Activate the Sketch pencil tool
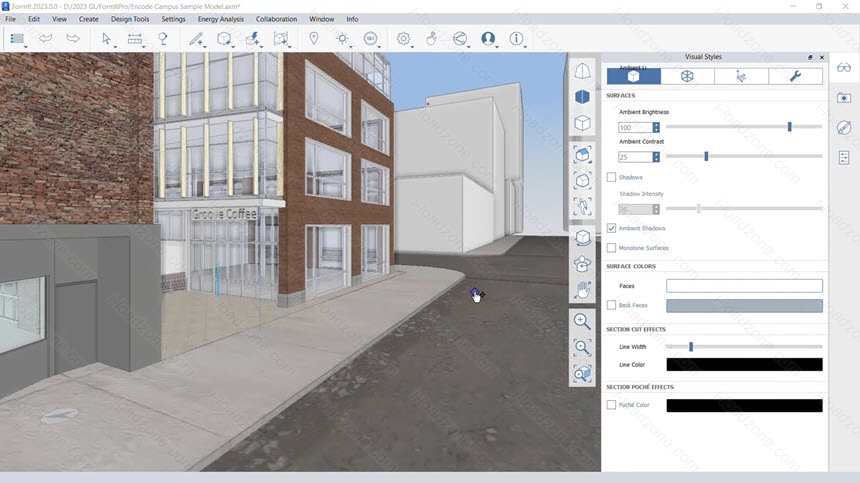The width and height of the screenshot is (860, 483). click(x=196, y=38)
